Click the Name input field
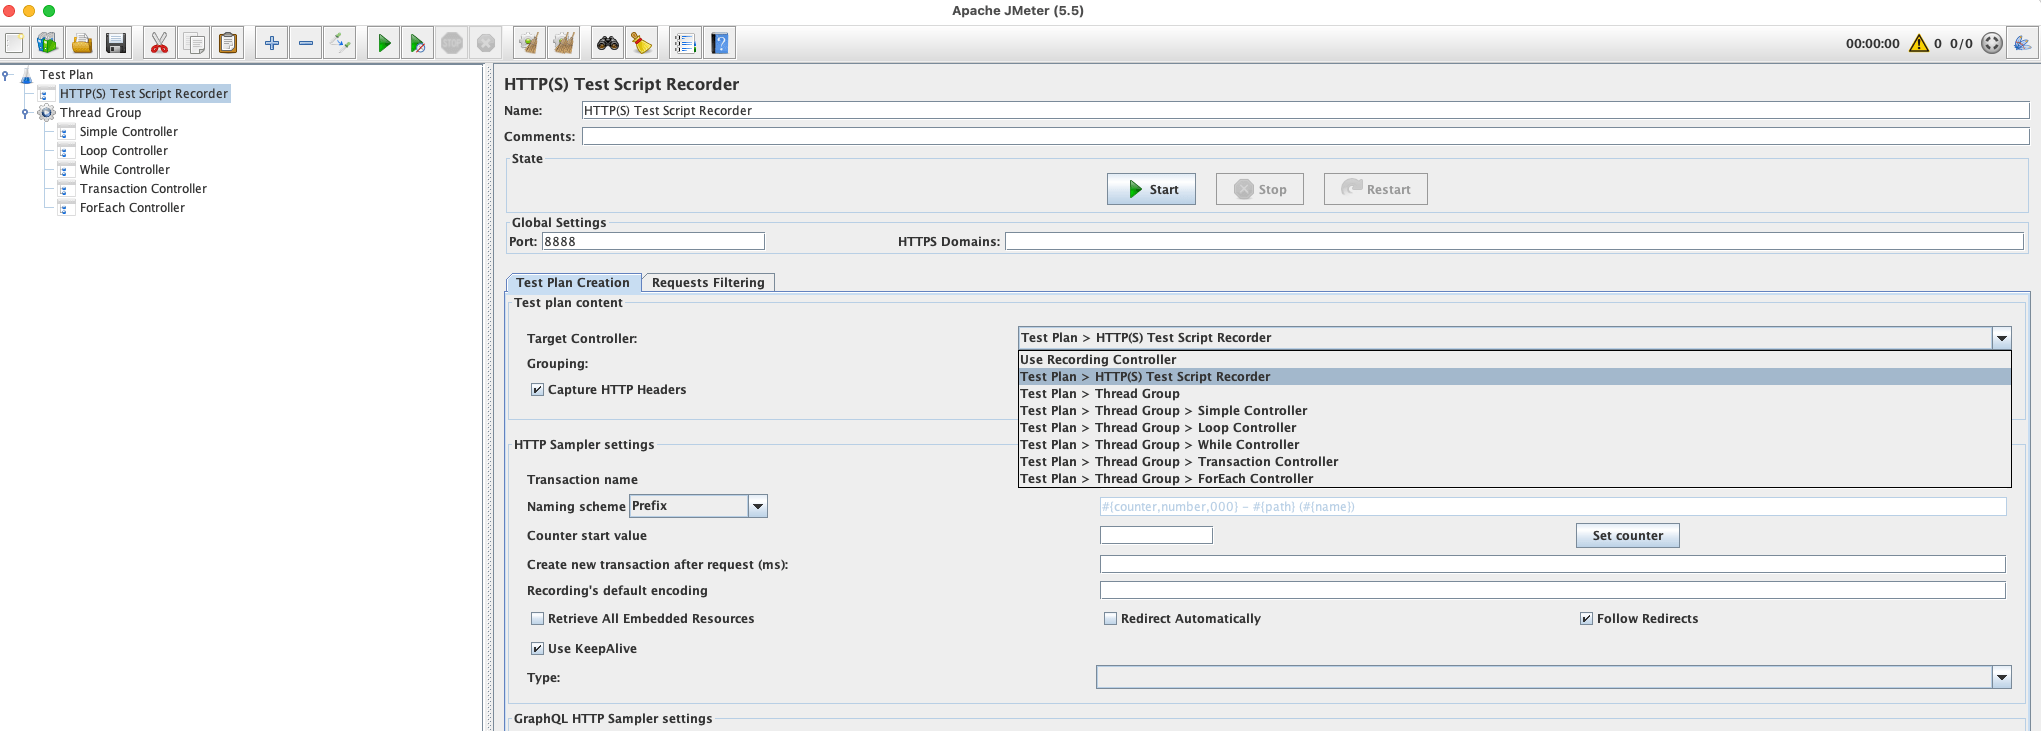 point(1305,111)
